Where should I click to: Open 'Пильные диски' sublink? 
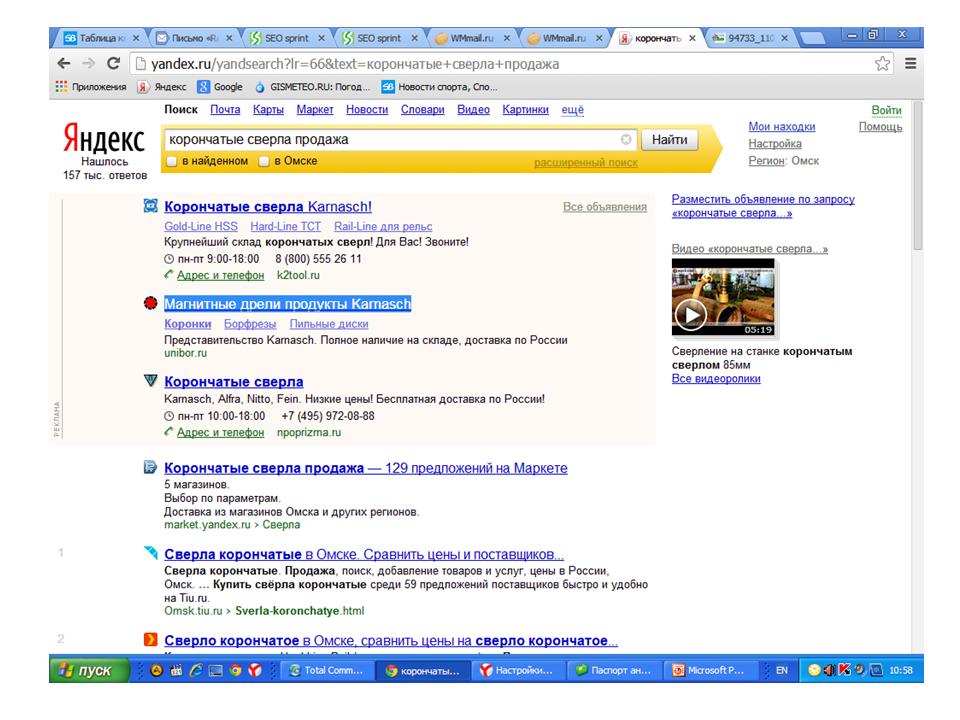click(x=329, y=324)
